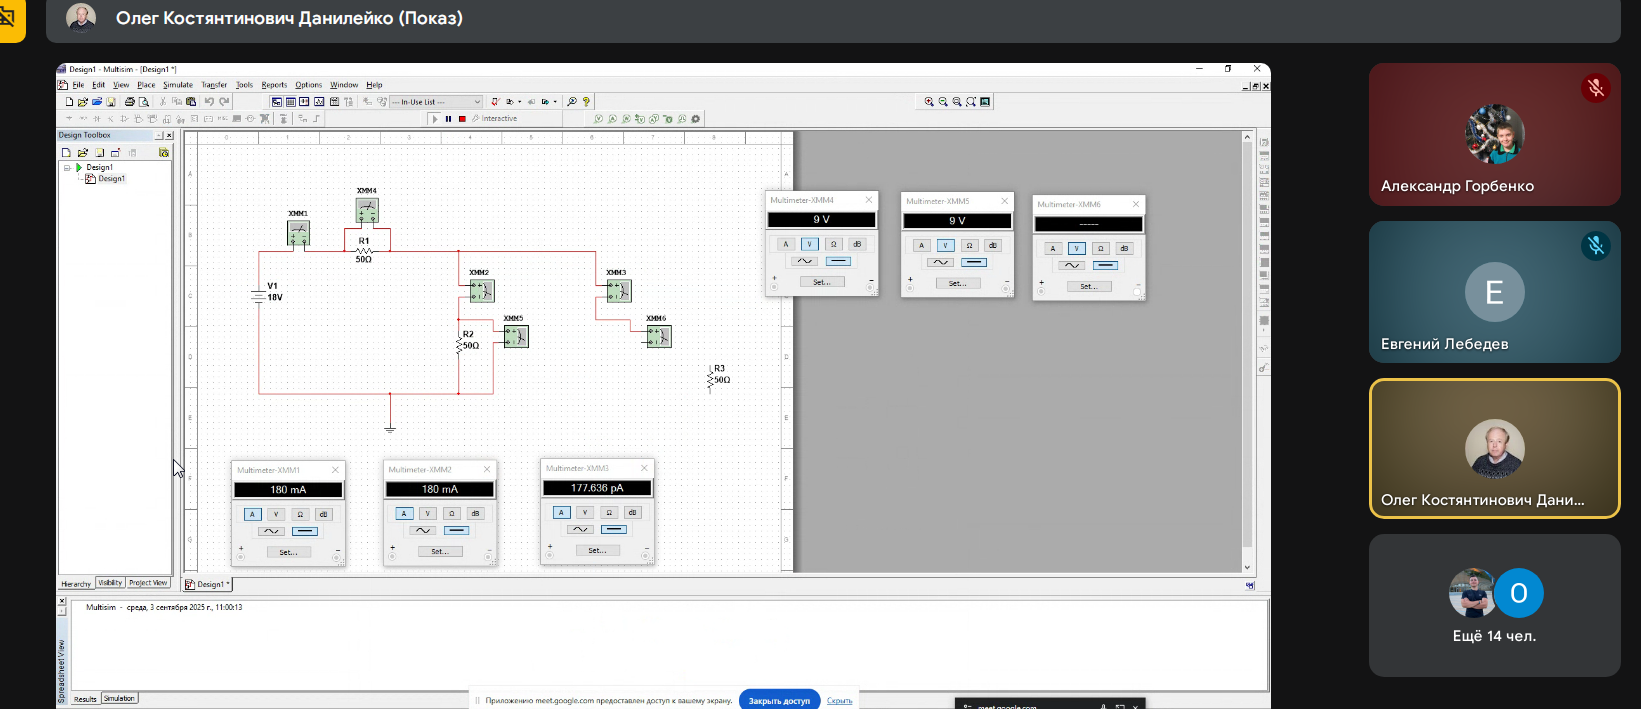Click Set... button on Multimeter-XMM3
1641x709 pixels.
click(x=597, y=550)
